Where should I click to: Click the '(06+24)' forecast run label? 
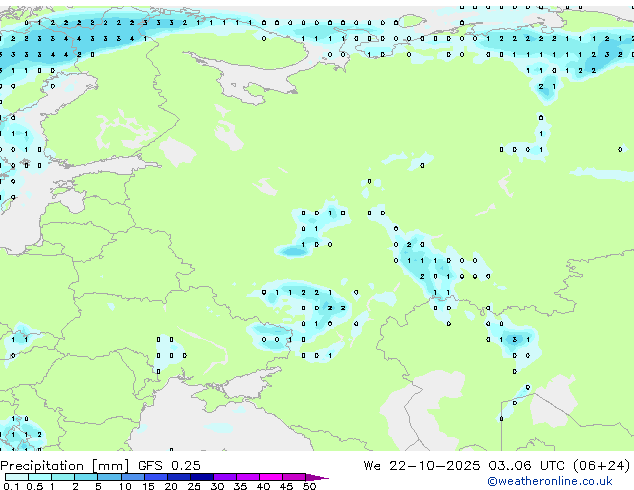coord(602,466)
